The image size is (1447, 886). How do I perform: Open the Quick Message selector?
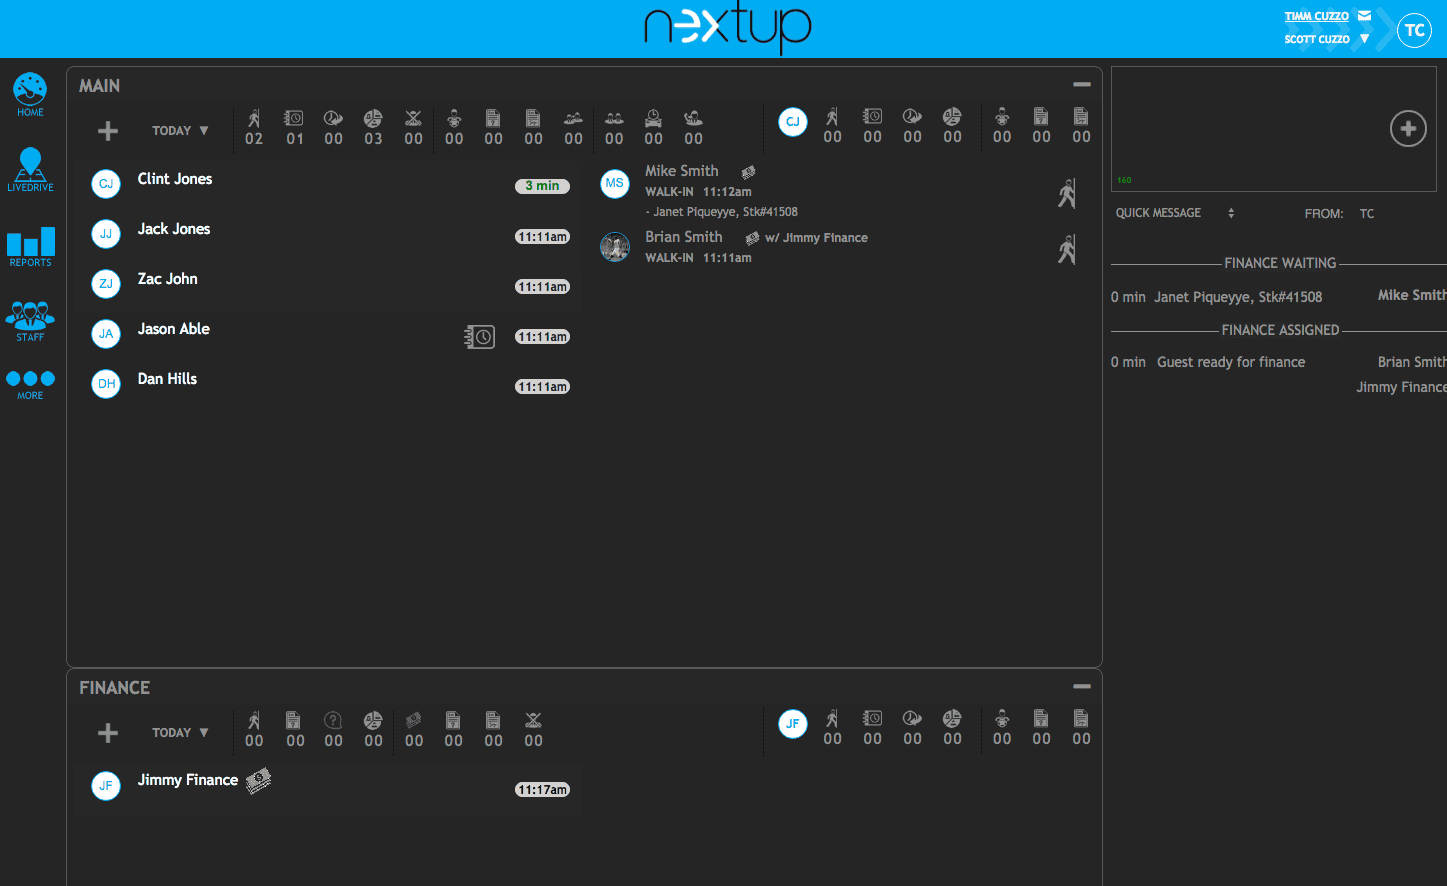click(1175, 213)
